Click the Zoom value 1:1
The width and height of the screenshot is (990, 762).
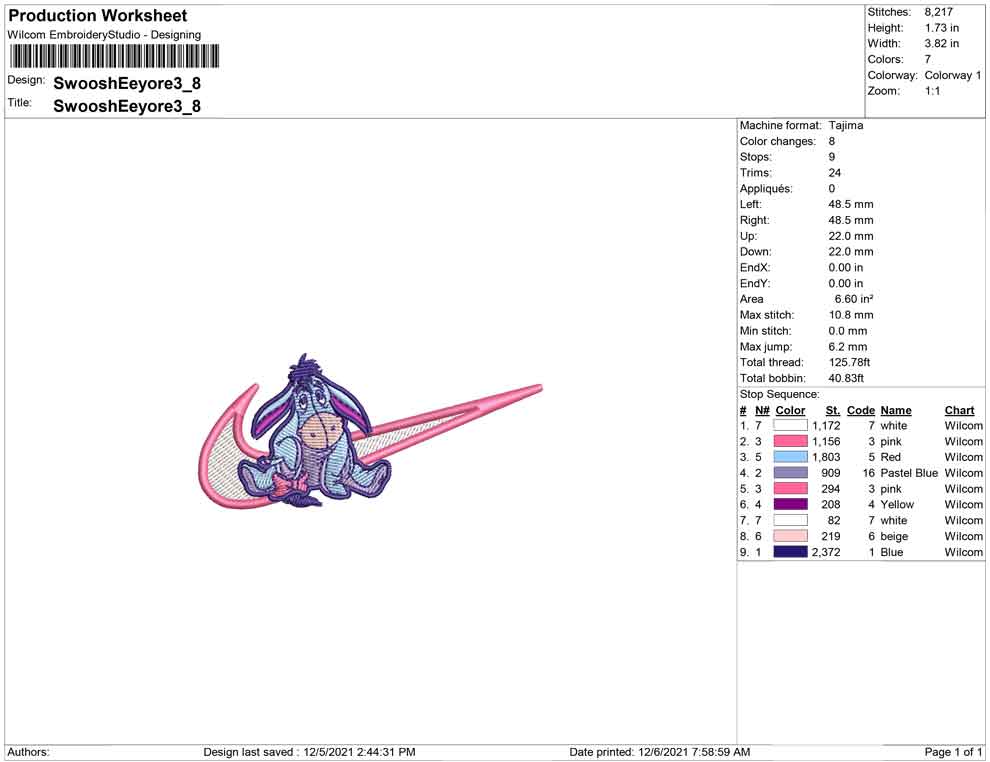pyautogui.click(x=933, y=91)
